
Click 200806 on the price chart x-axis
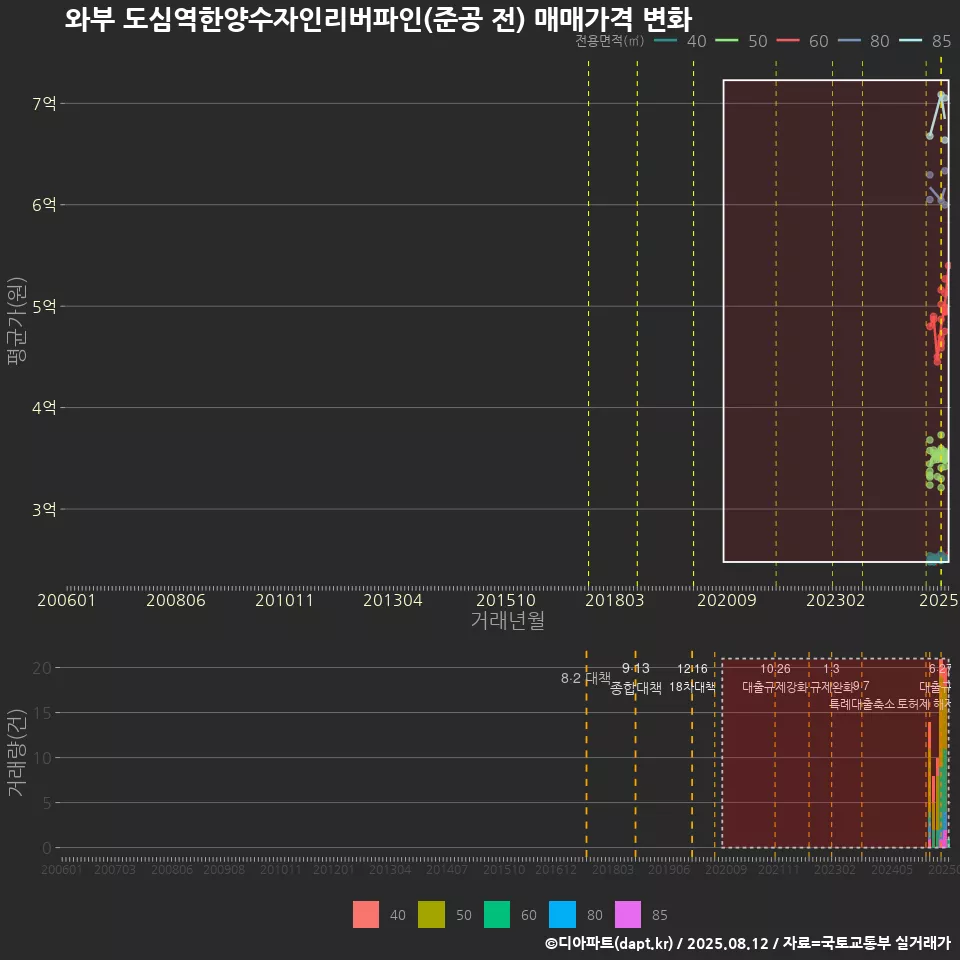(176, 600)
